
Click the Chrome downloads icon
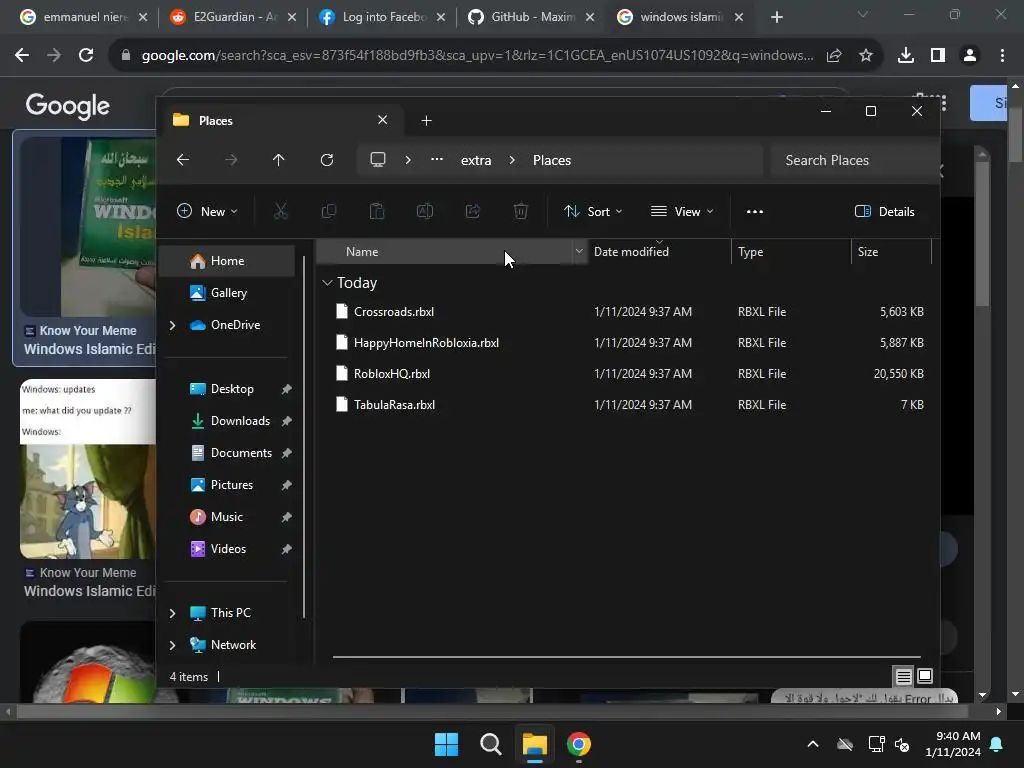(x=906, y=56)
